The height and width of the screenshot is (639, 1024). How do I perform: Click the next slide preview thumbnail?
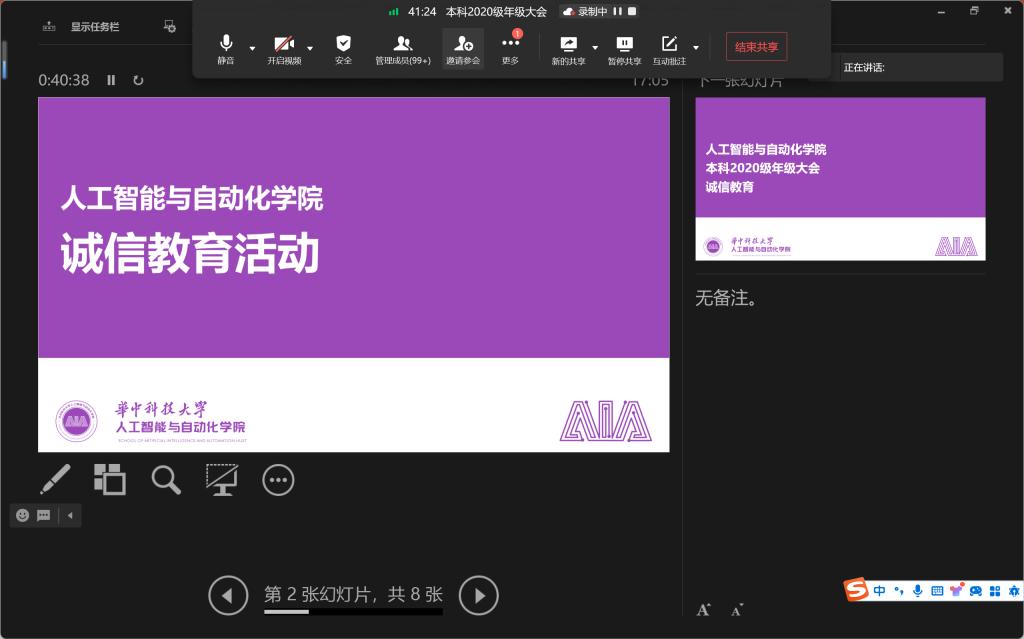[x=840, y=178]
